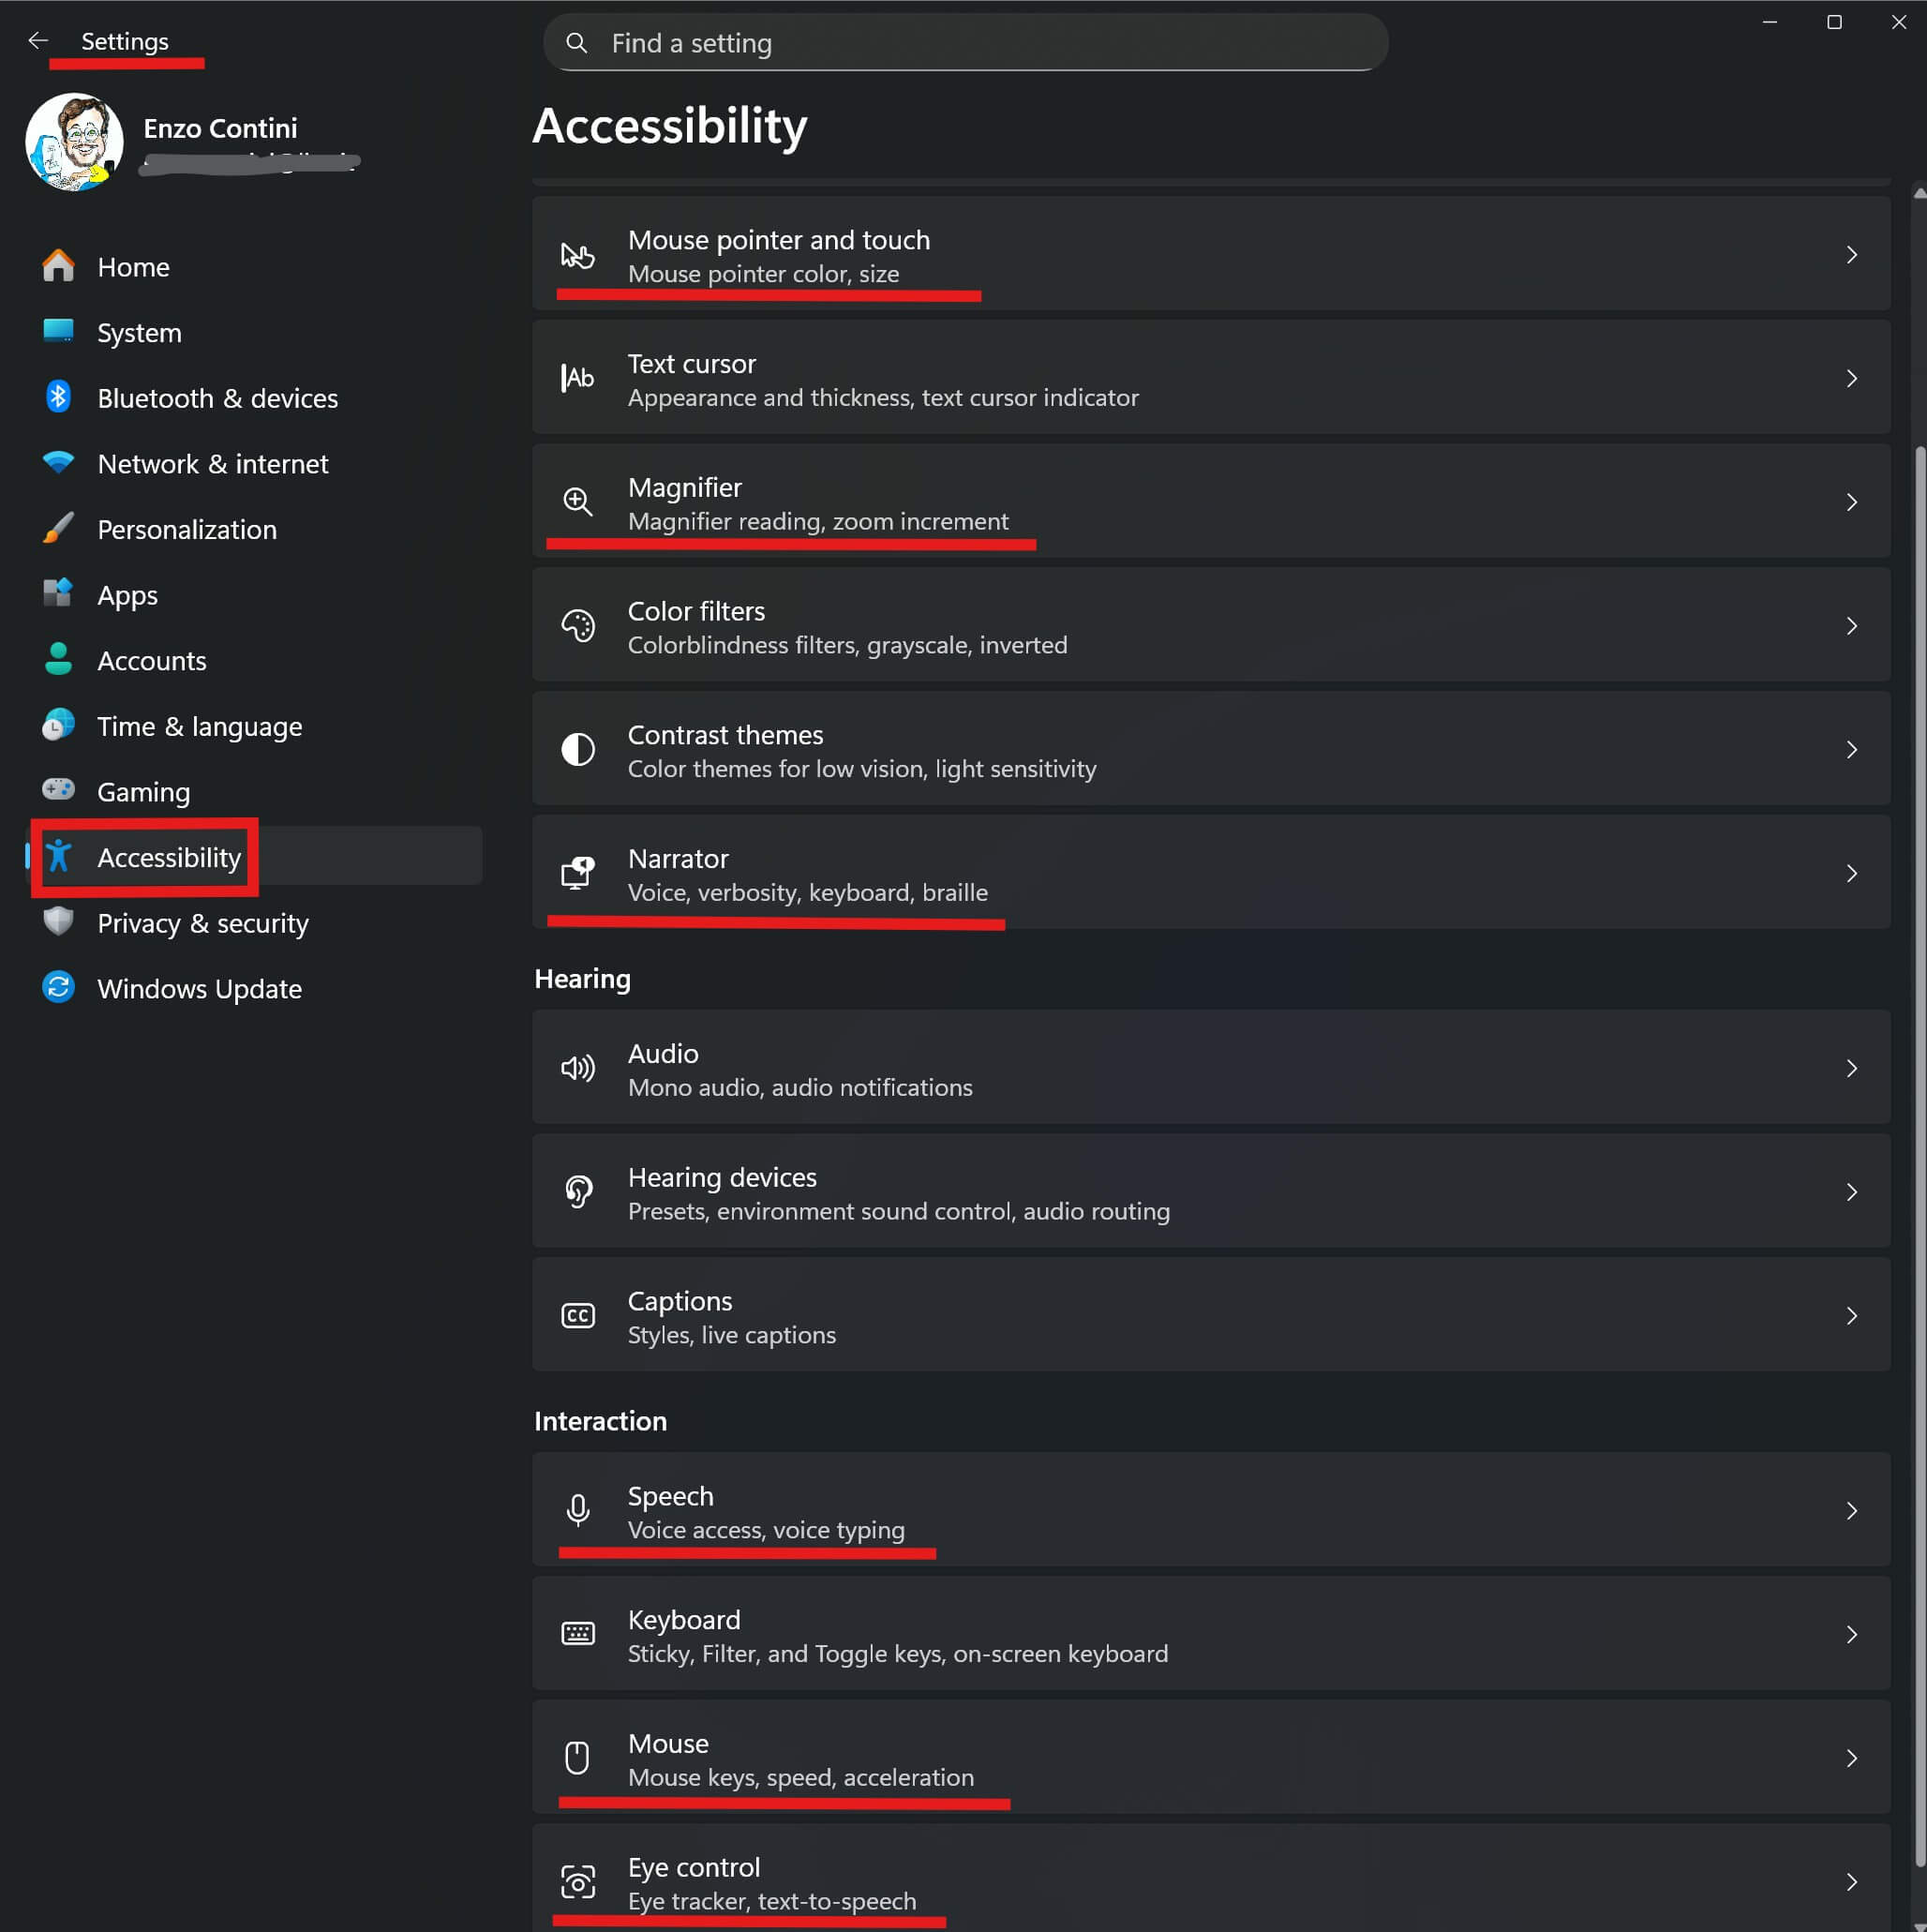Select Bluetooth & devices in sidebar
The image size is (1927, 1932).
click(217, 399)
